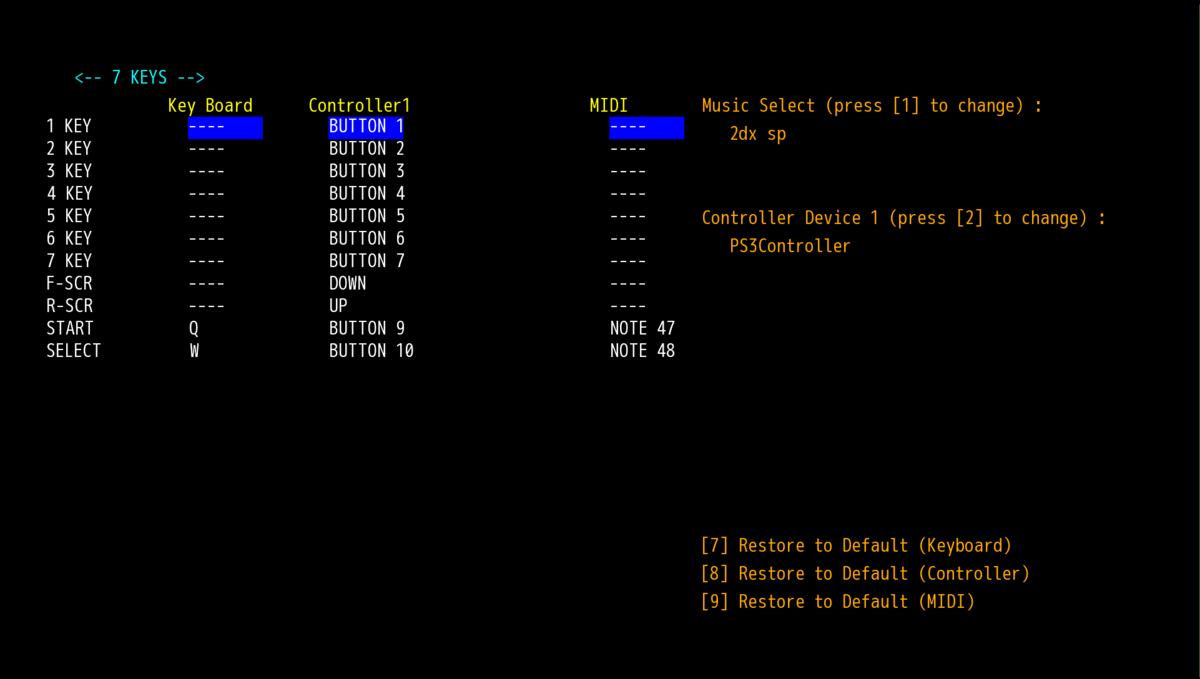Image resolution: width=1200 pixels, height=679 pixels.
Task: Click the highlighted MIDI cell for 1 KEY
Action: pos(647,128)
